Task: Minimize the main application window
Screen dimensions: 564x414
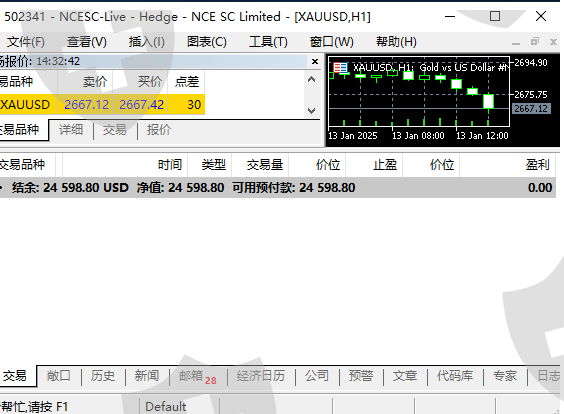Action: tap(450, 16)
